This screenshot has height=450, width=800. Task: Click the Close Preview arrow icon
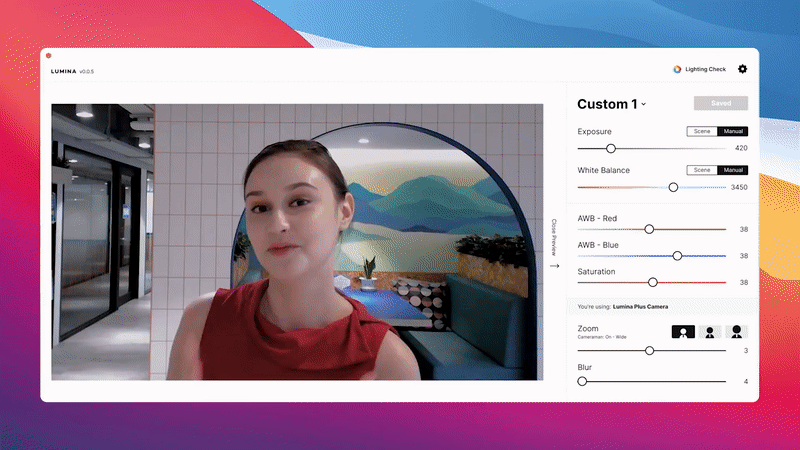(x=555, y=266)
